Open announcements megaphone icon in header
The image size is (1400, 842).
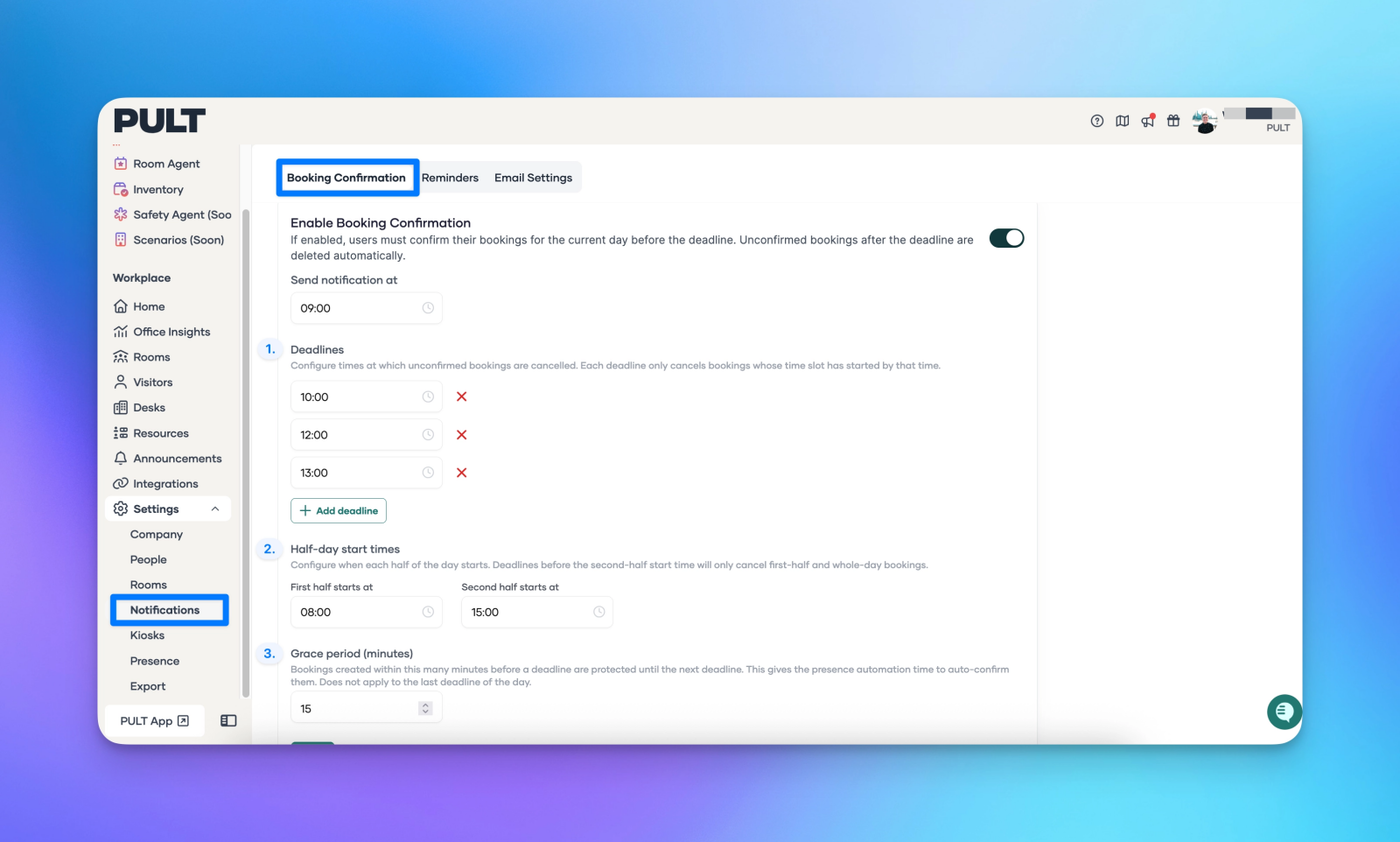[1147, 121]
